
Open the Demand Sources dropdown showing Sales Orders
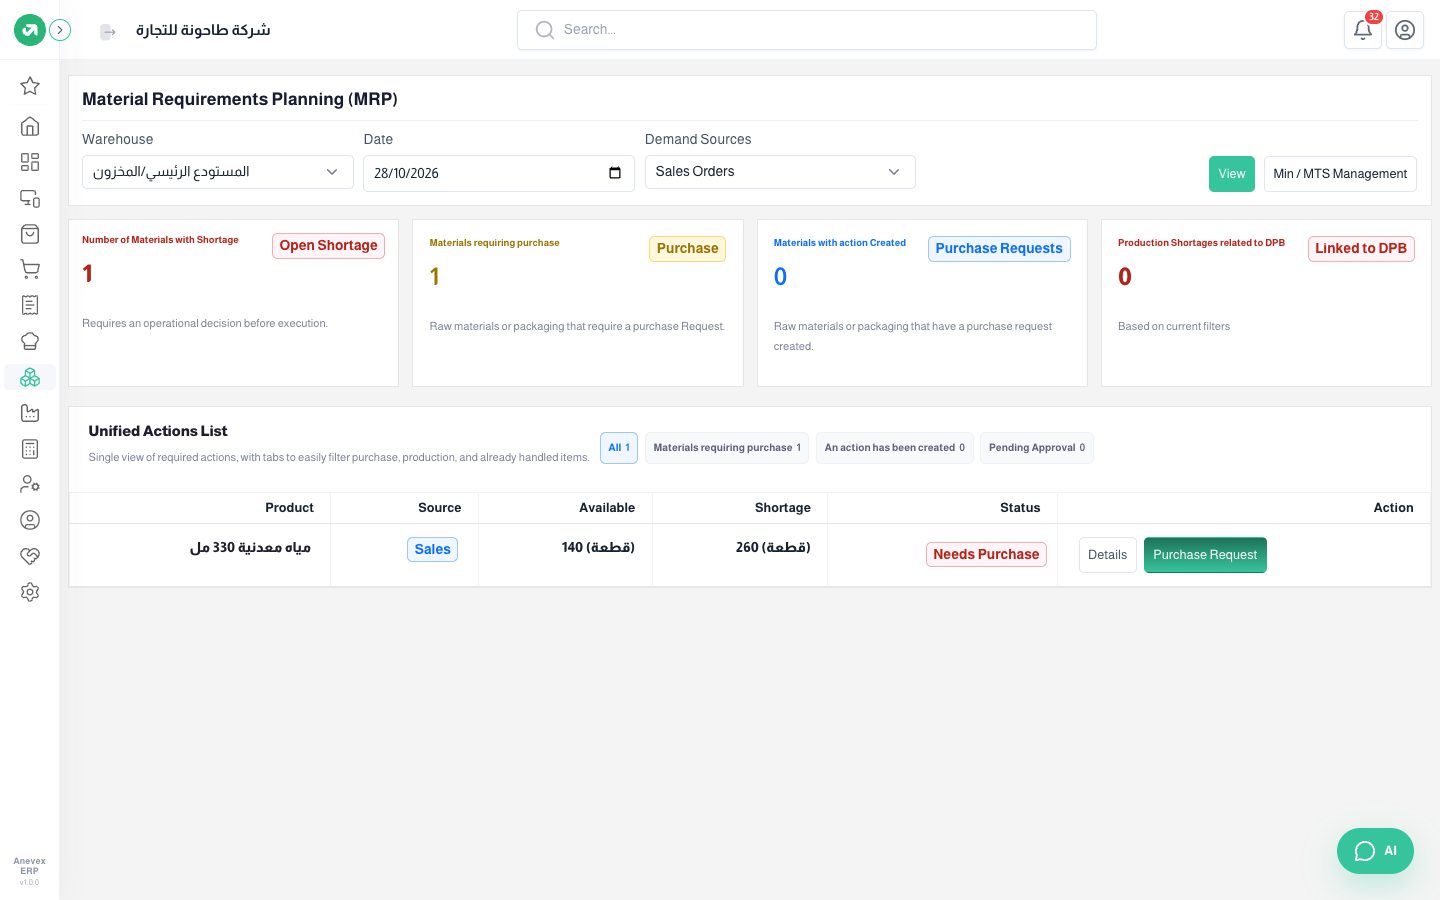click(x=780, y=172)
